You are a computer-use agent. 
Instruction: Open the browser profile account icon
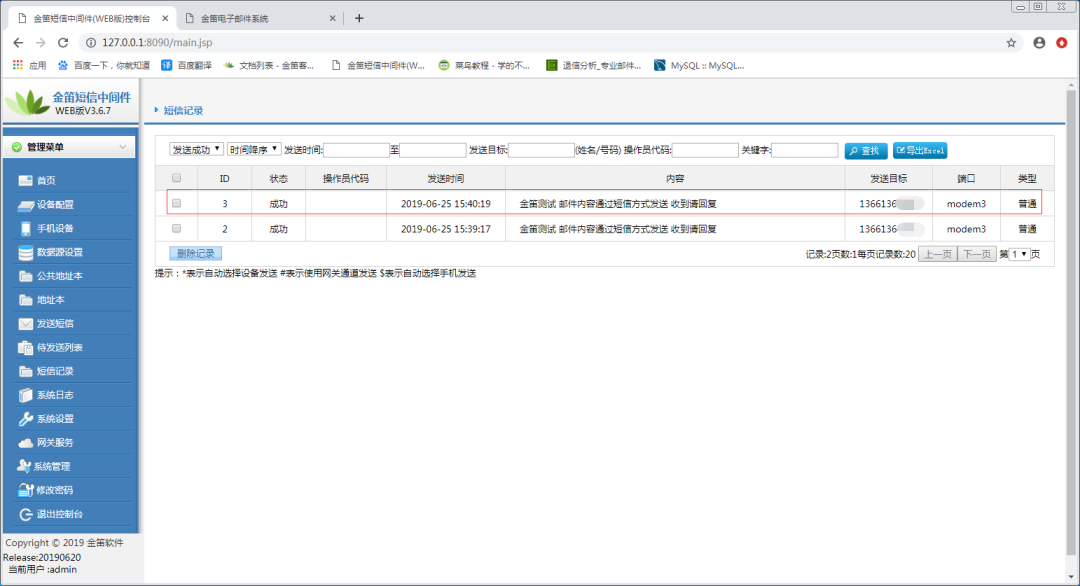(x=1039, y=43)
